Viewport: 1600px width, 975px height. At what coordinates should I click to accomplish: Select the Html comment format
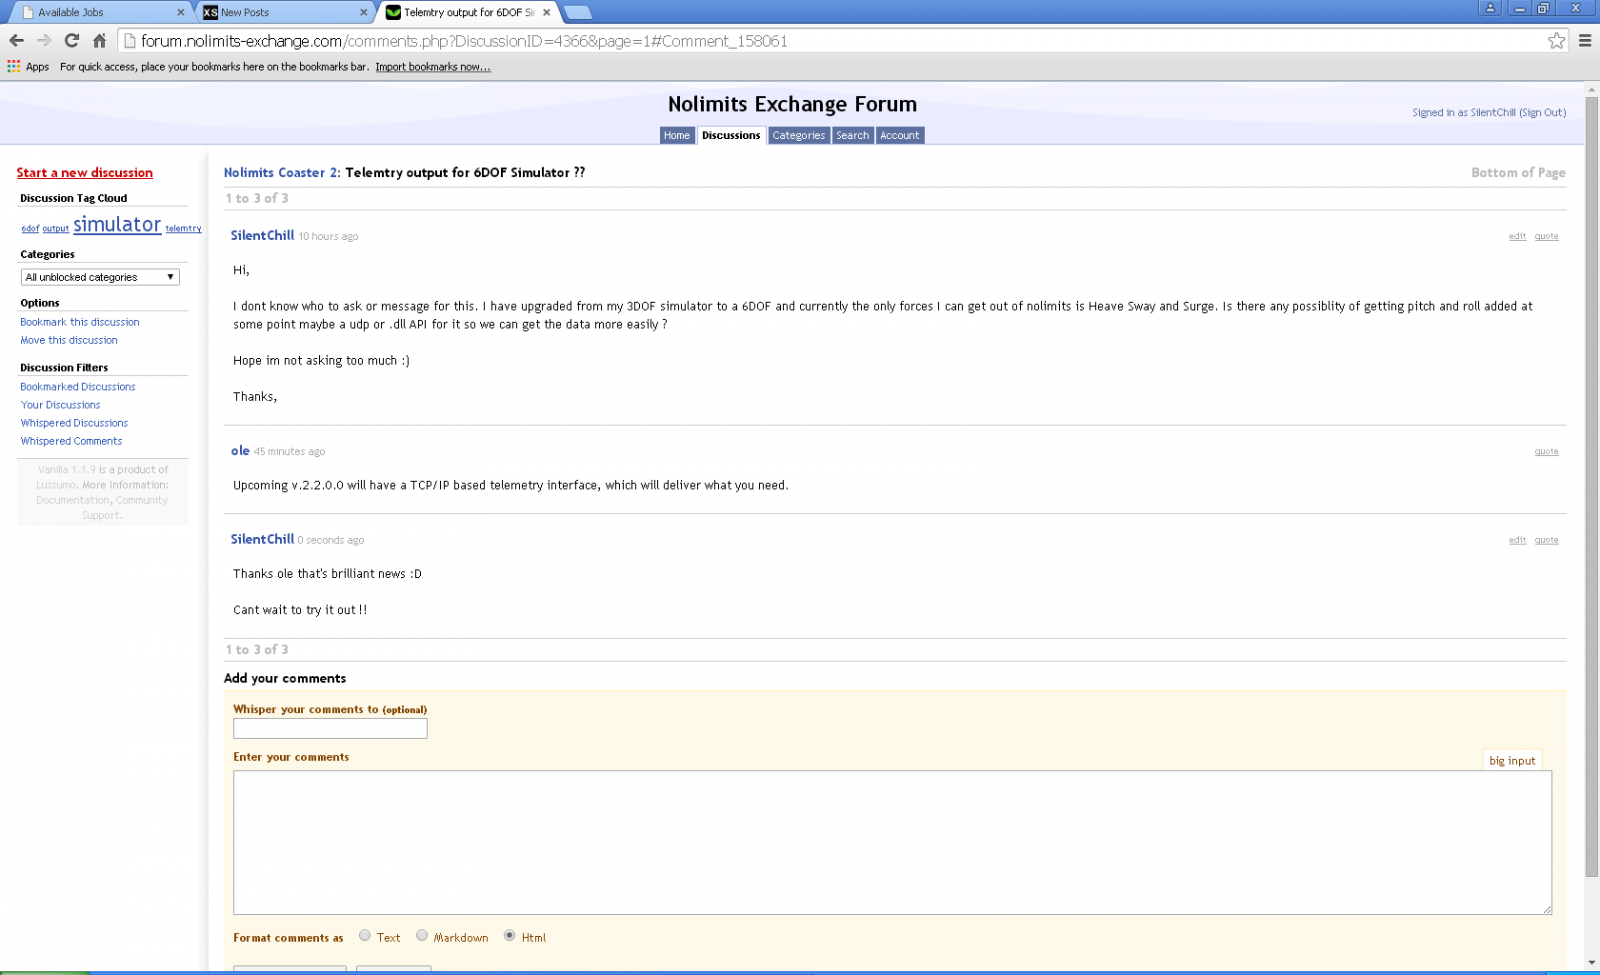click(x=510, y=936)
